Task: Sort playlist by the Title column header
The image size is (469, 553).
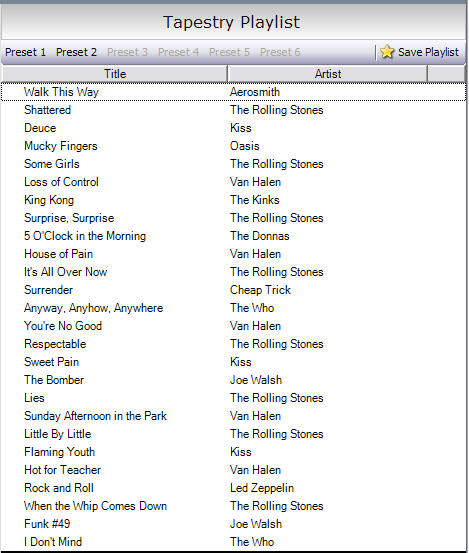Action: point(115,74)
